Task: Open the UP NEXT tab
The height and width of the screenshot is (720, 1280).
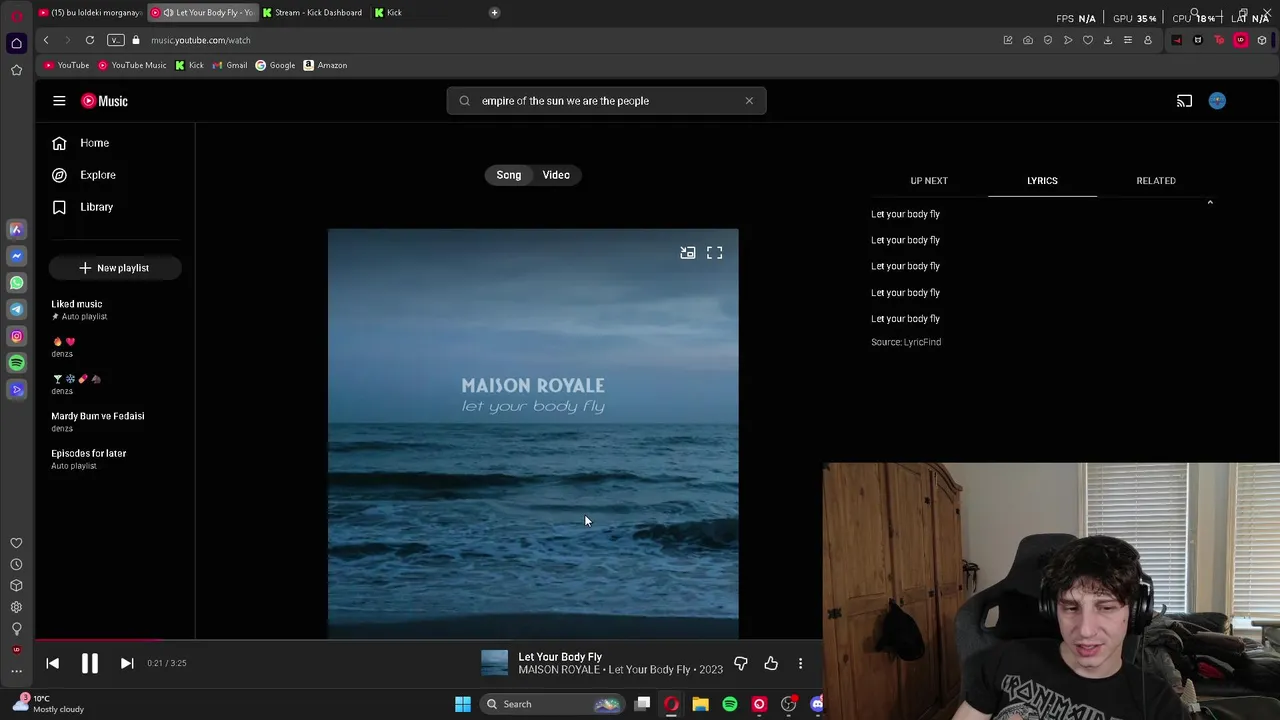Action: coord(929,181)
